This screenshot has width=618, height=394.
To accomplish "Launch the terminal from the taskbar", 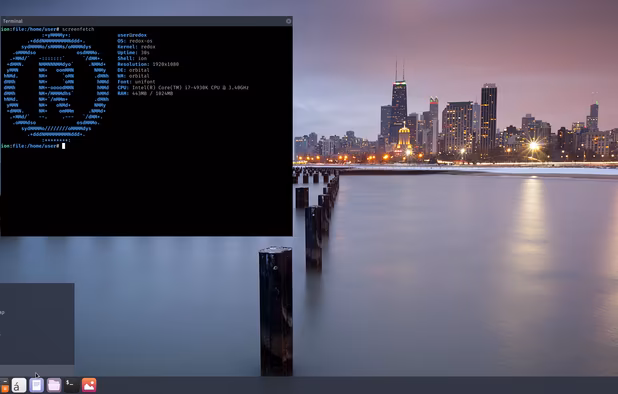I will [x=71, y=385].
